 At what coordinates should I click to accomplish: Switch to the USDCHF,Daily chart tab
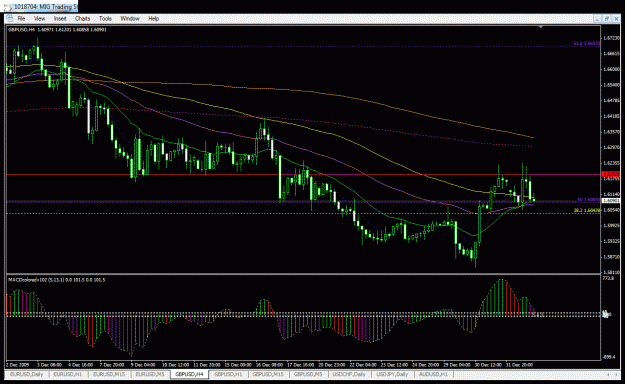(349, 374)
